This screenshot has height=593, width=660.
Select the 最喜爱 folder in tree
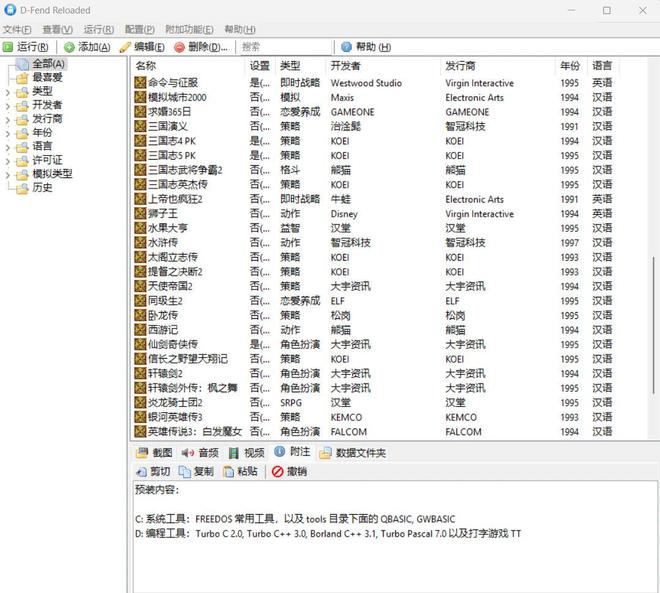click(x=47, y=77)
